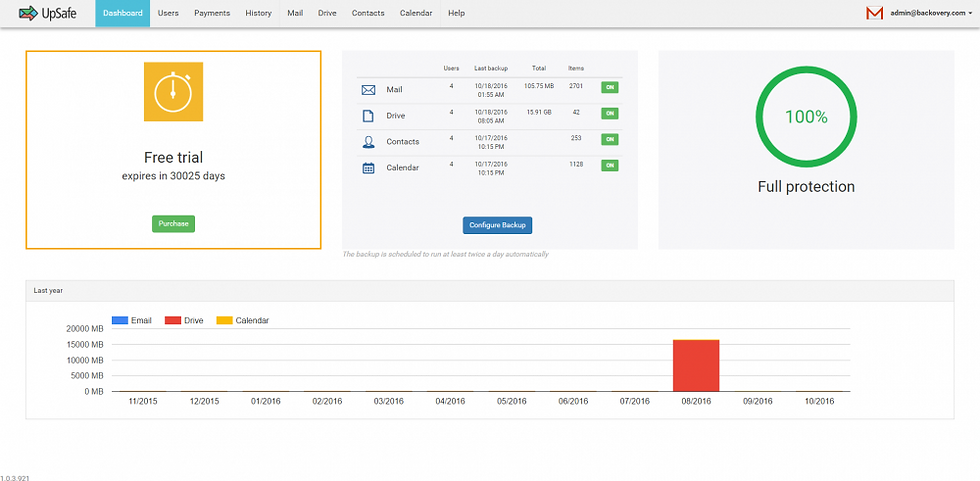Open the admin@backovery.com account dropdown
The image size is (980, 481).
point(929,13)
